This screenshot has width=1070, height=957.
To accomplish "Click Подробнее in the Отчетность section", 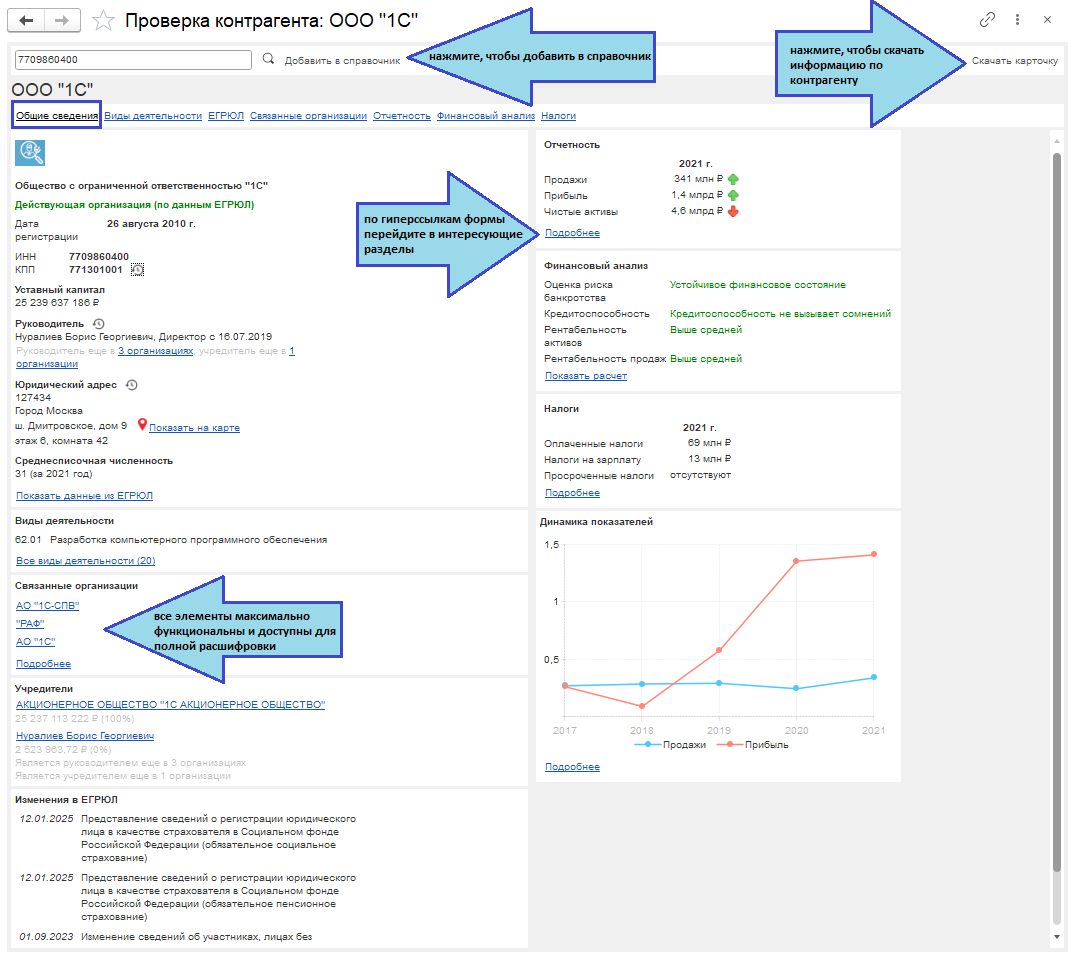I will tap(573, 233).
